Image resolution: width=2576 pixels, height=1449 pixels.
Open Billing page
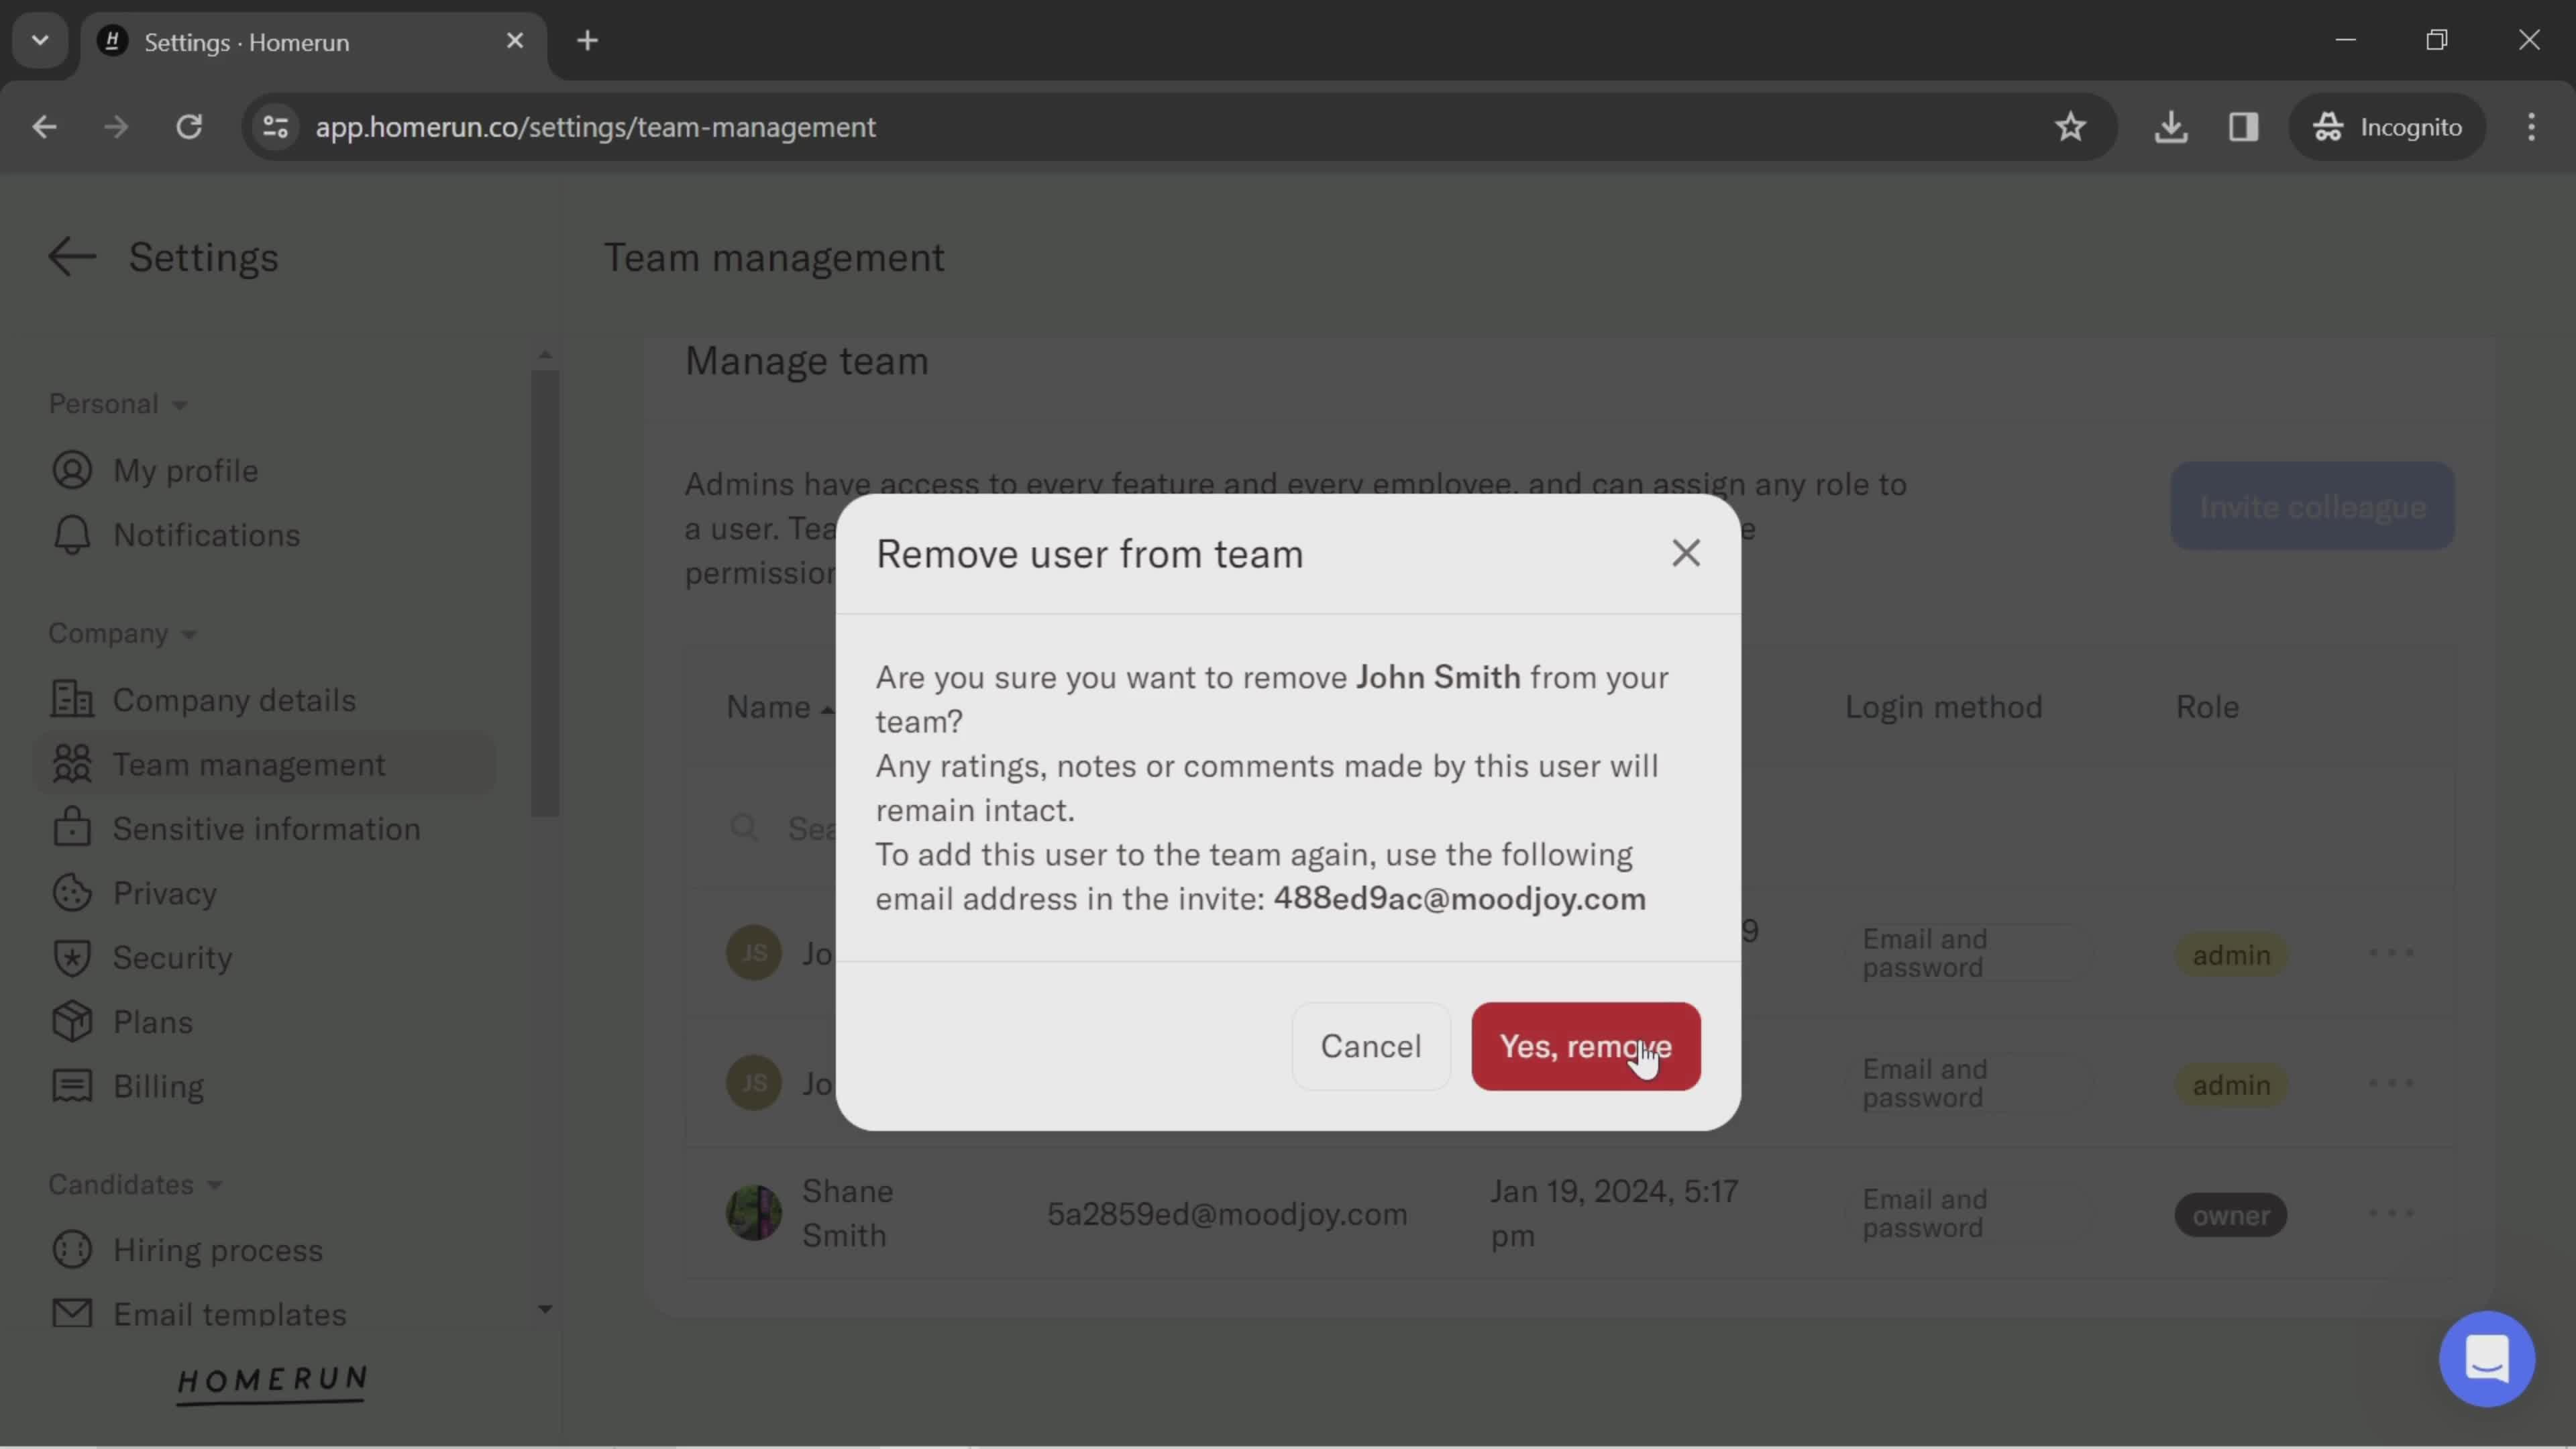158,1086
